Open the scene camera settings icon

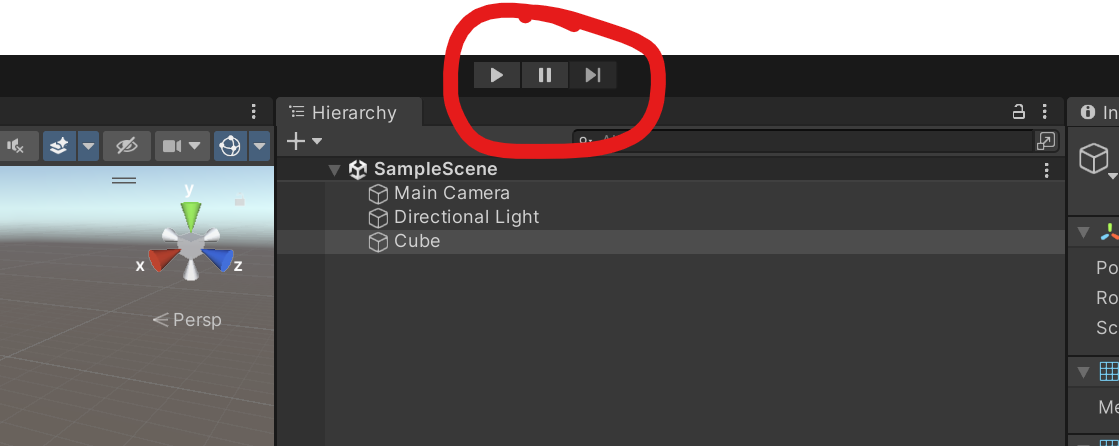coord(172,146)
